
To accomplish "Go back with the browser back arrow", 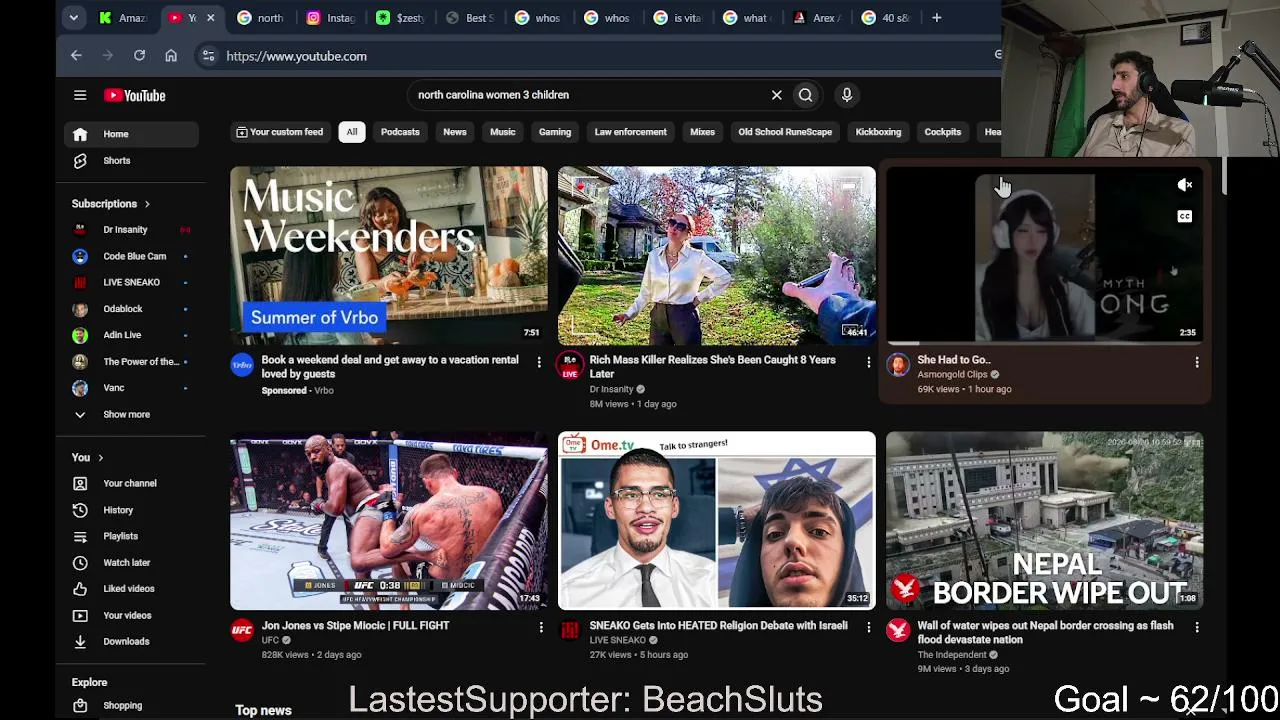I will (76, 56).
